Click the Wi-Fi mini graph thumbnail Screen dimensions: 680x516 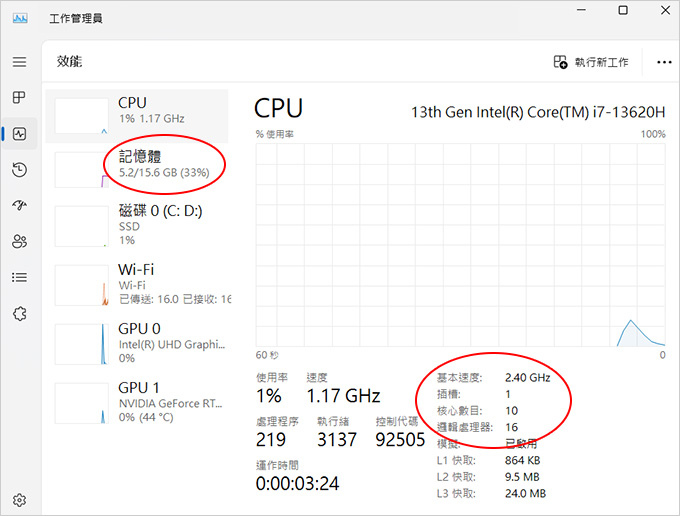[82, 285]
